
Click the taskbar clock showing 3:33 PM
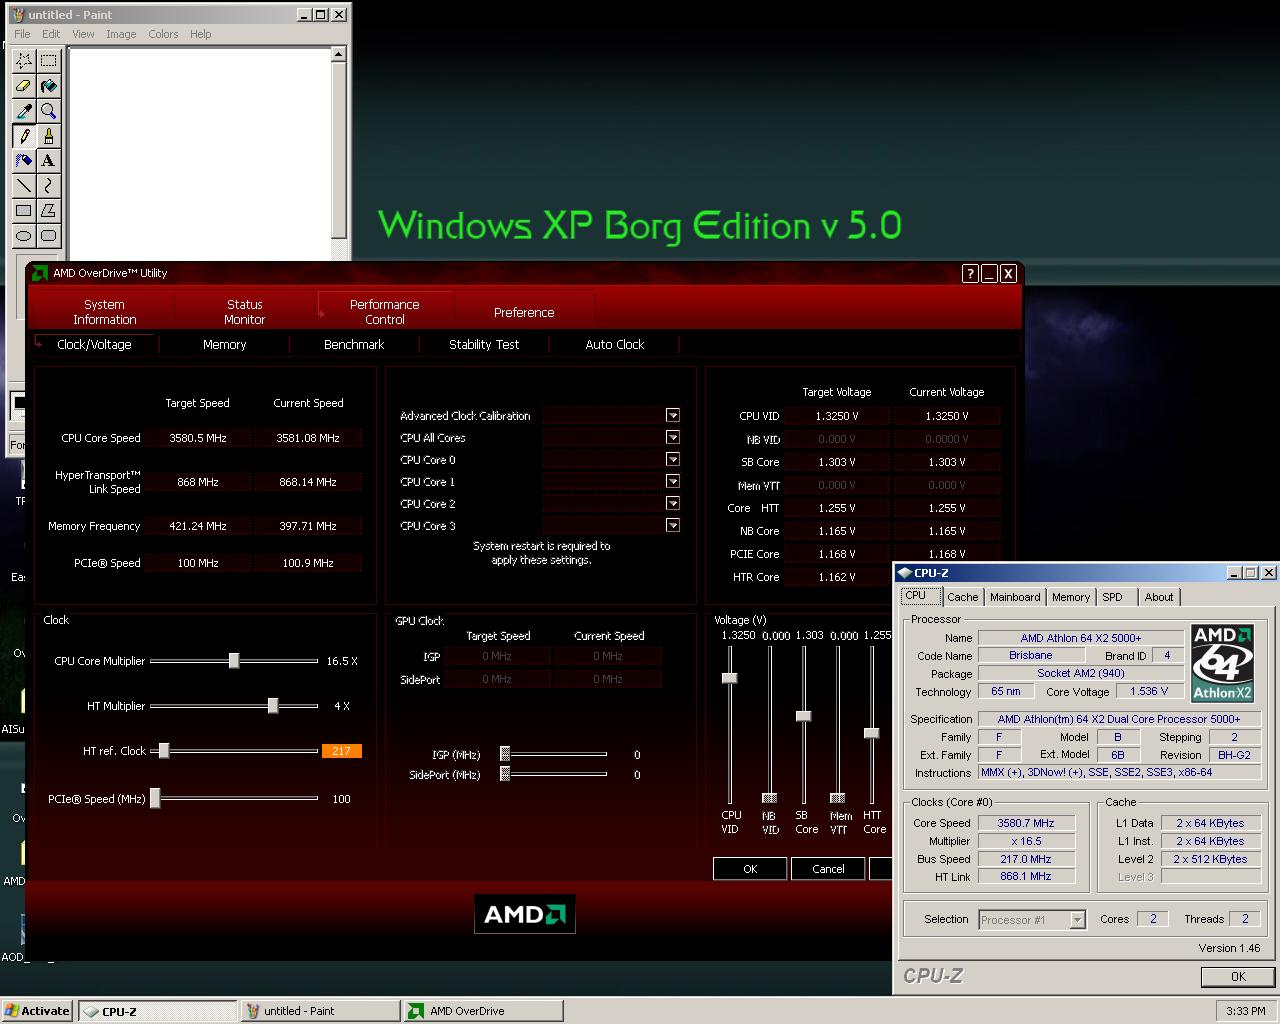pyautogui.click(x=1246, y=1011)
